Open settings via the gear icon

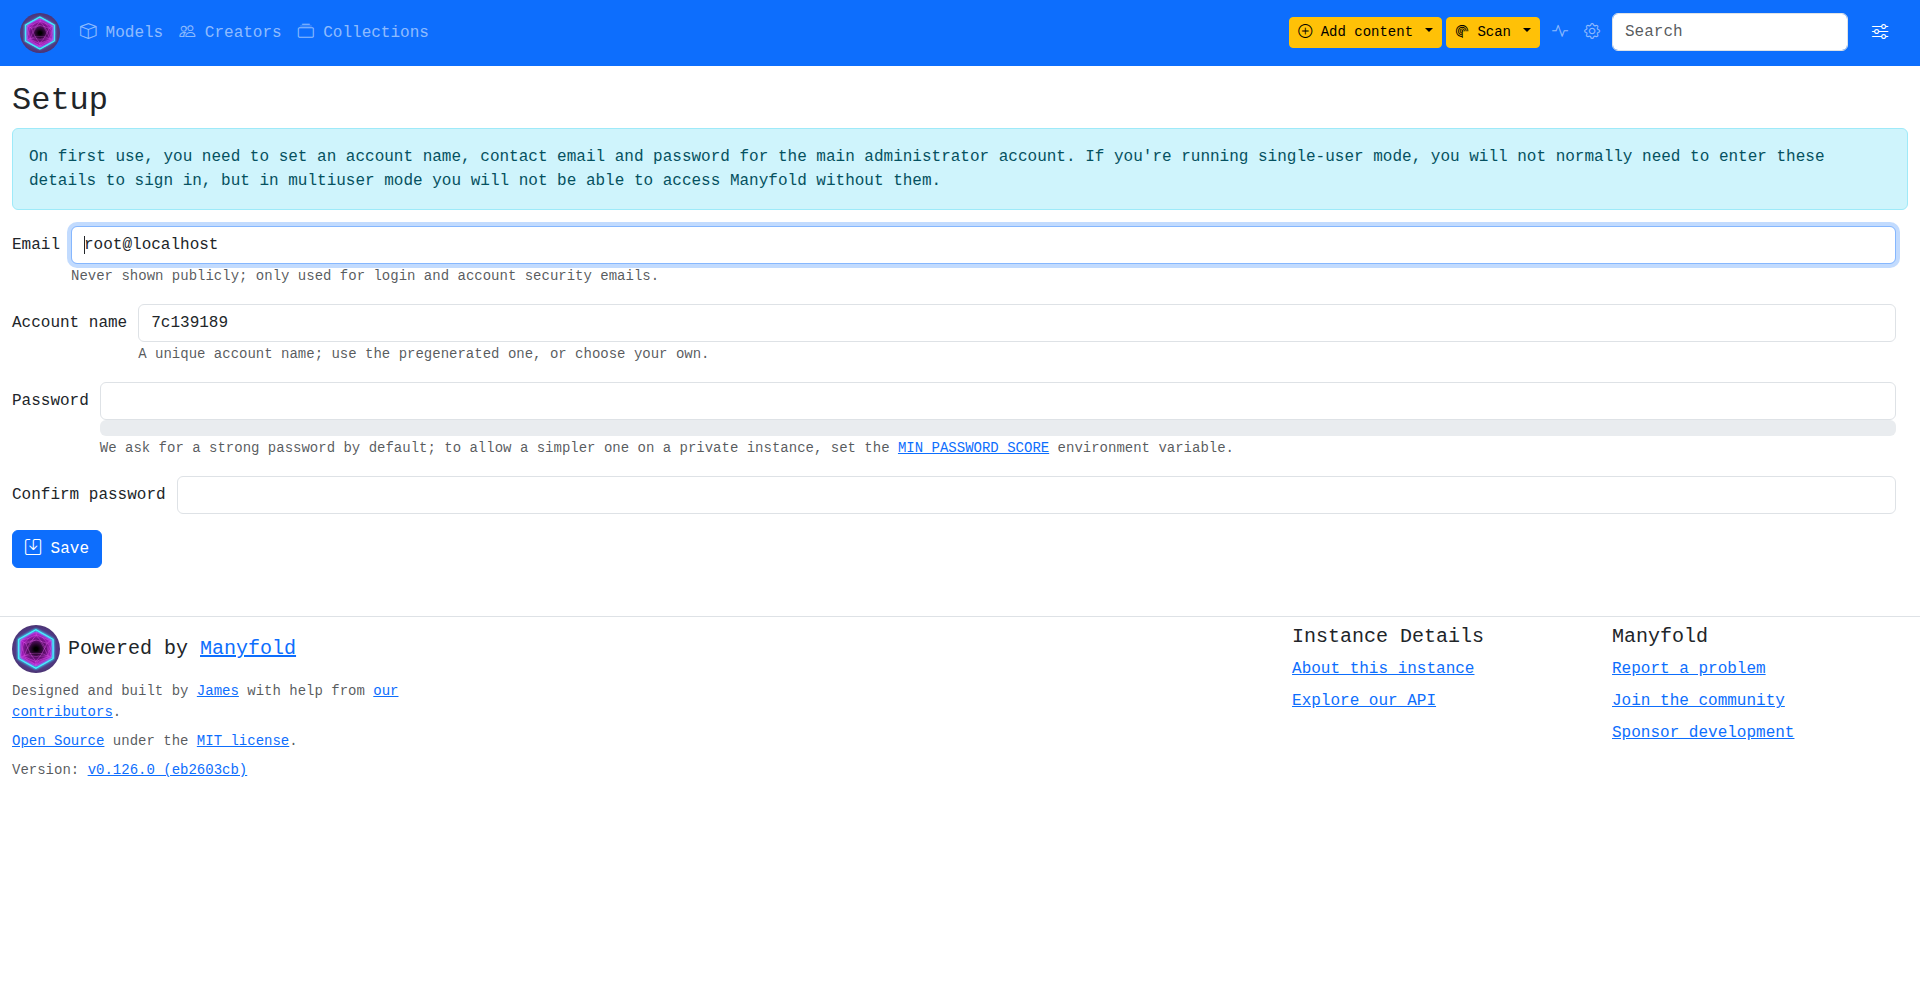point(1592,32)
